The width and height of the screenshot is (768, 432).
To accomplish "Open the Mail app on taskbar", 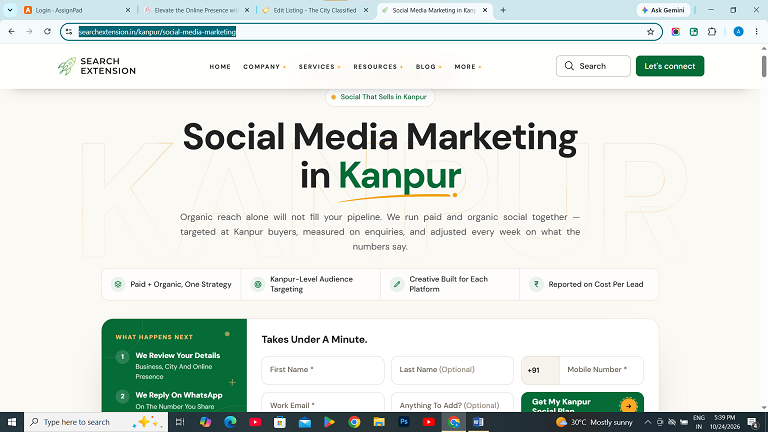I will click(305, 422).
